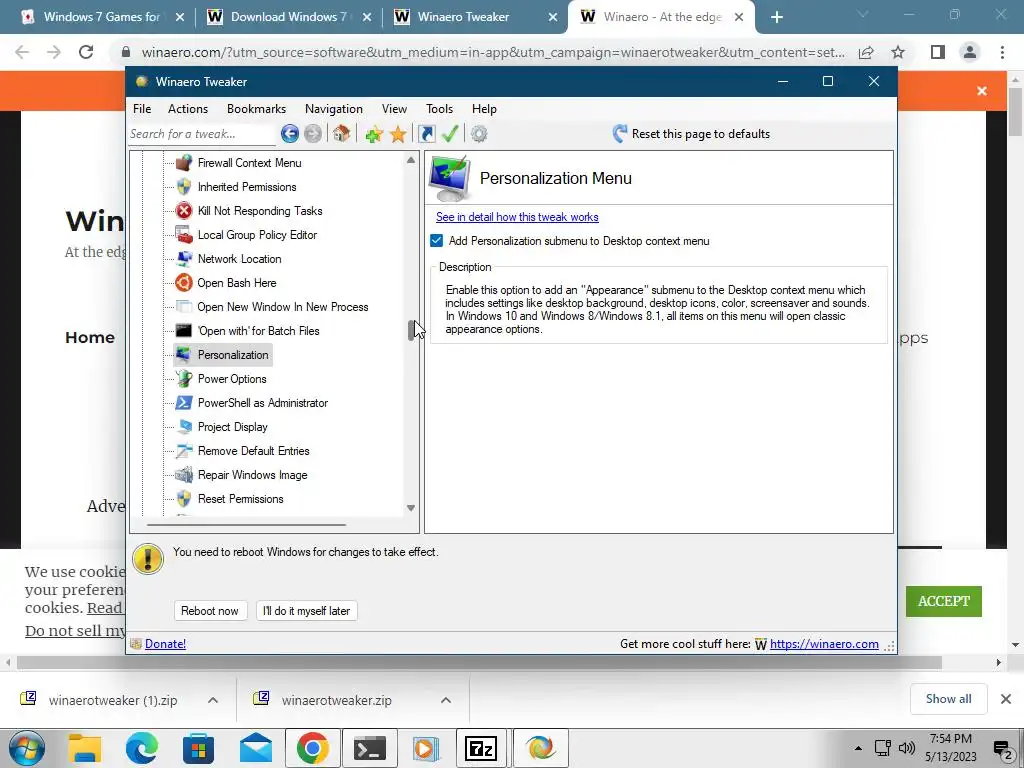Image resolution: width=1024 pixels, height=768 pixels.
Task: Click the shortcut export icon in the Tweaker toolbar
Action: tap(426, 134)
